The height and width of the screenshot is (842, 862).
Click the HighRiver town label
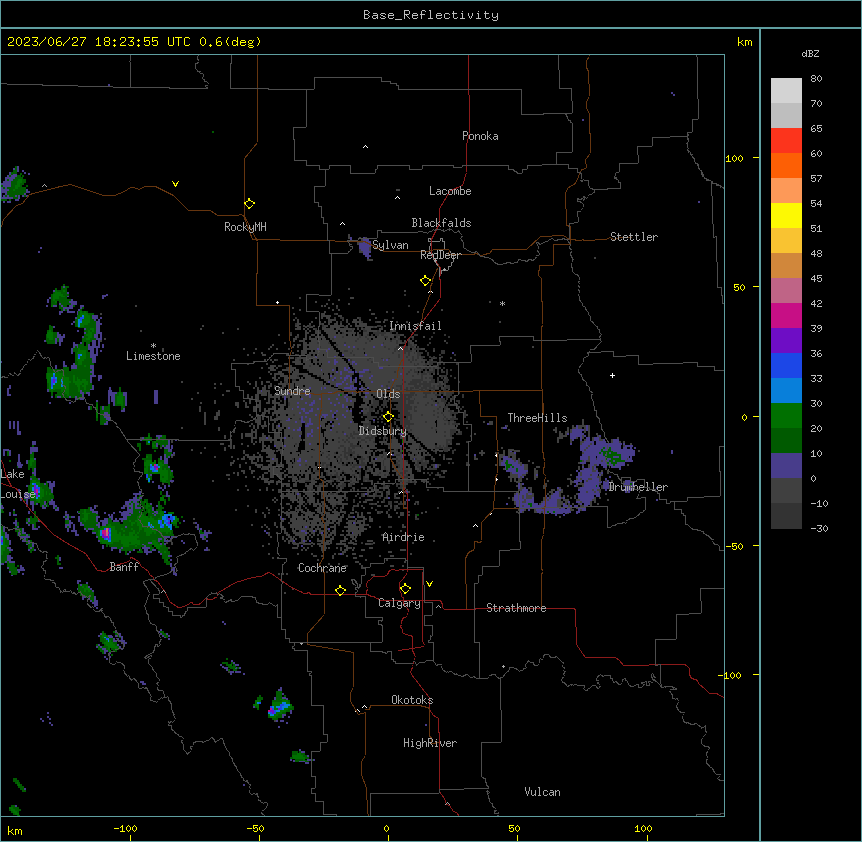coord(430,743)
